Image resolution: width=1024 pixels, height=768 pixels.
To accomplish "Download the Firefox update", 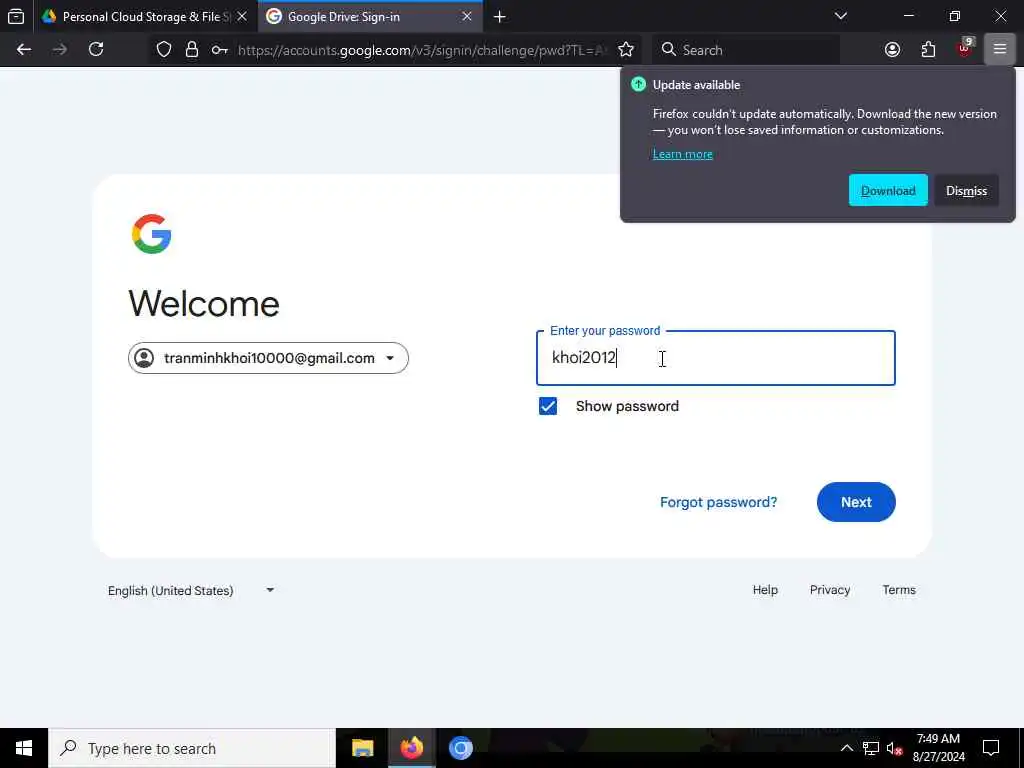I will (888, 191).
